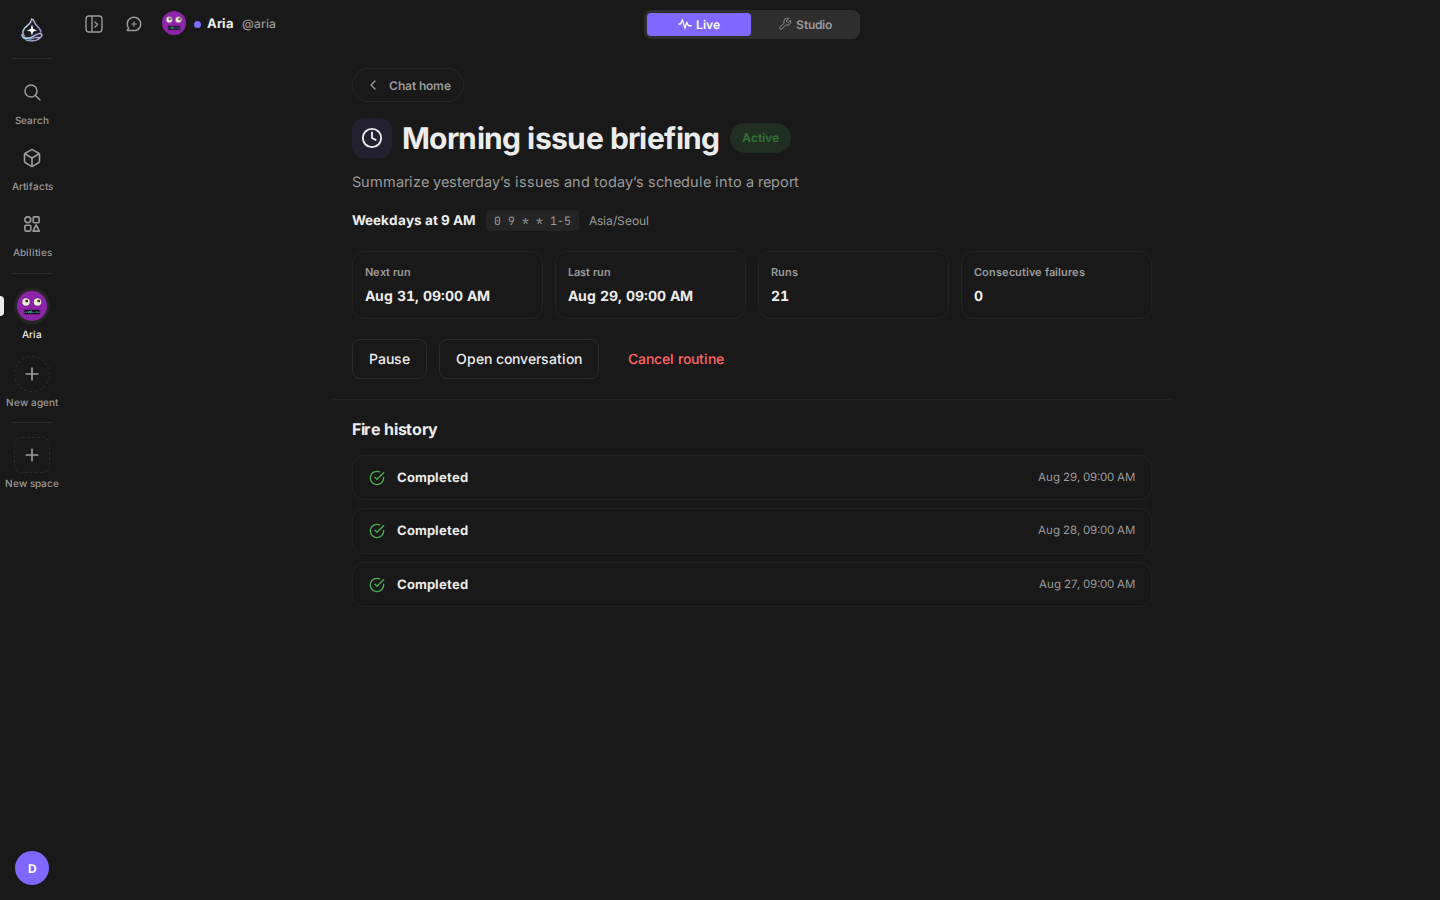Open the Abilities section
Screen dimensions: 1440x900
(x=32, y=236)
